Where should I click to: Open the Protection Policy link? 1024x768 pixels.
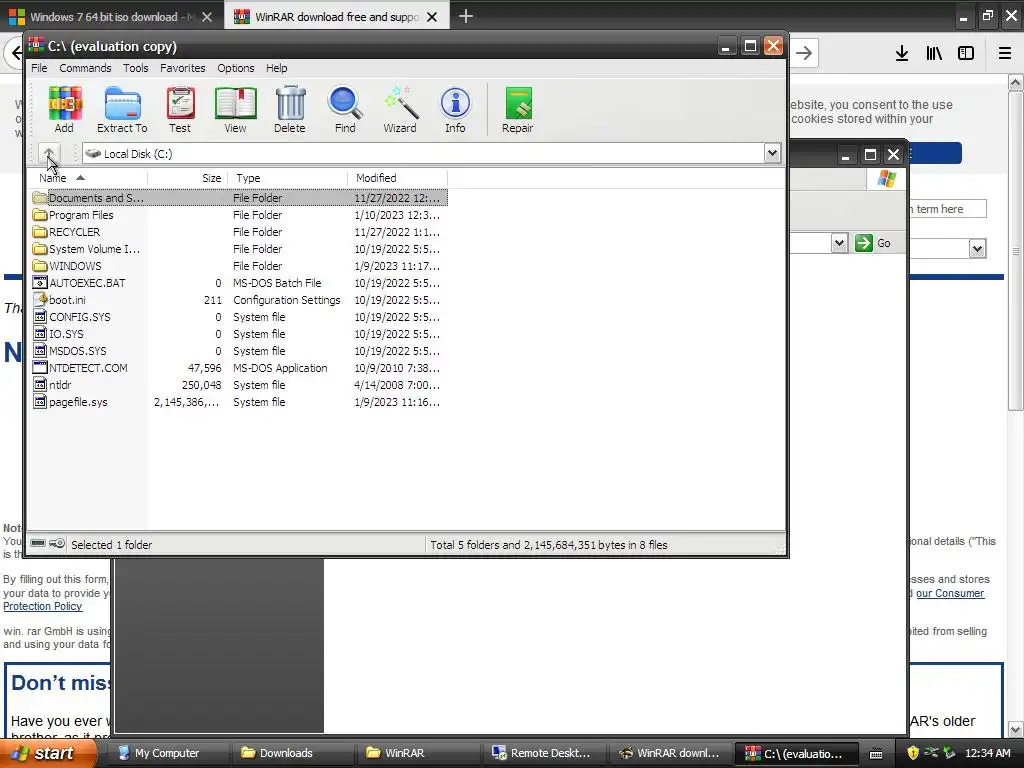point(42,606)
